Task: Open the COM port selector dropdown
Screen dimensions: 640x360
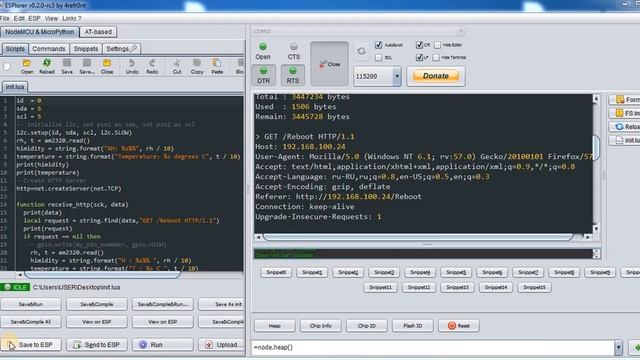Action: pyautogui.click(x=460, y=31)
